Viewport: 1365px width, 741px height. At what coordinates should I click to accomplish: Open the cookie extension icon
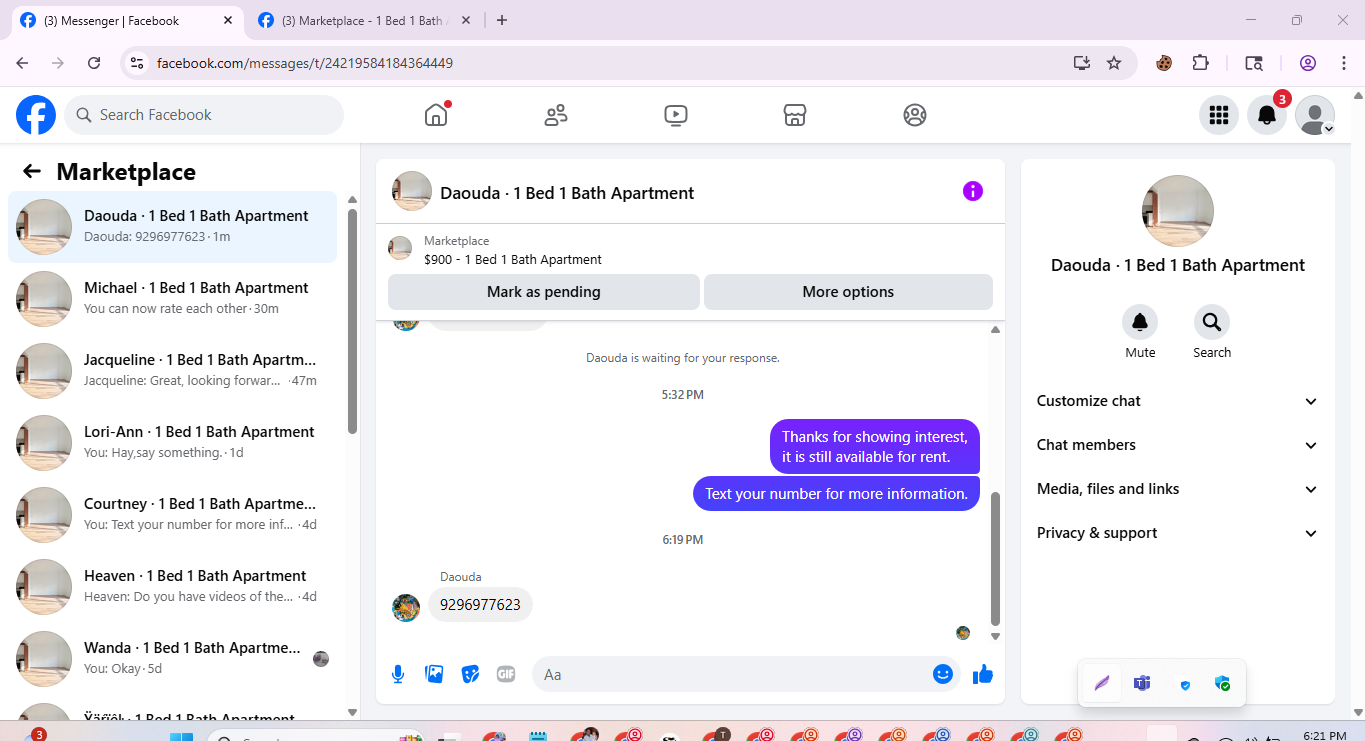1164,63
